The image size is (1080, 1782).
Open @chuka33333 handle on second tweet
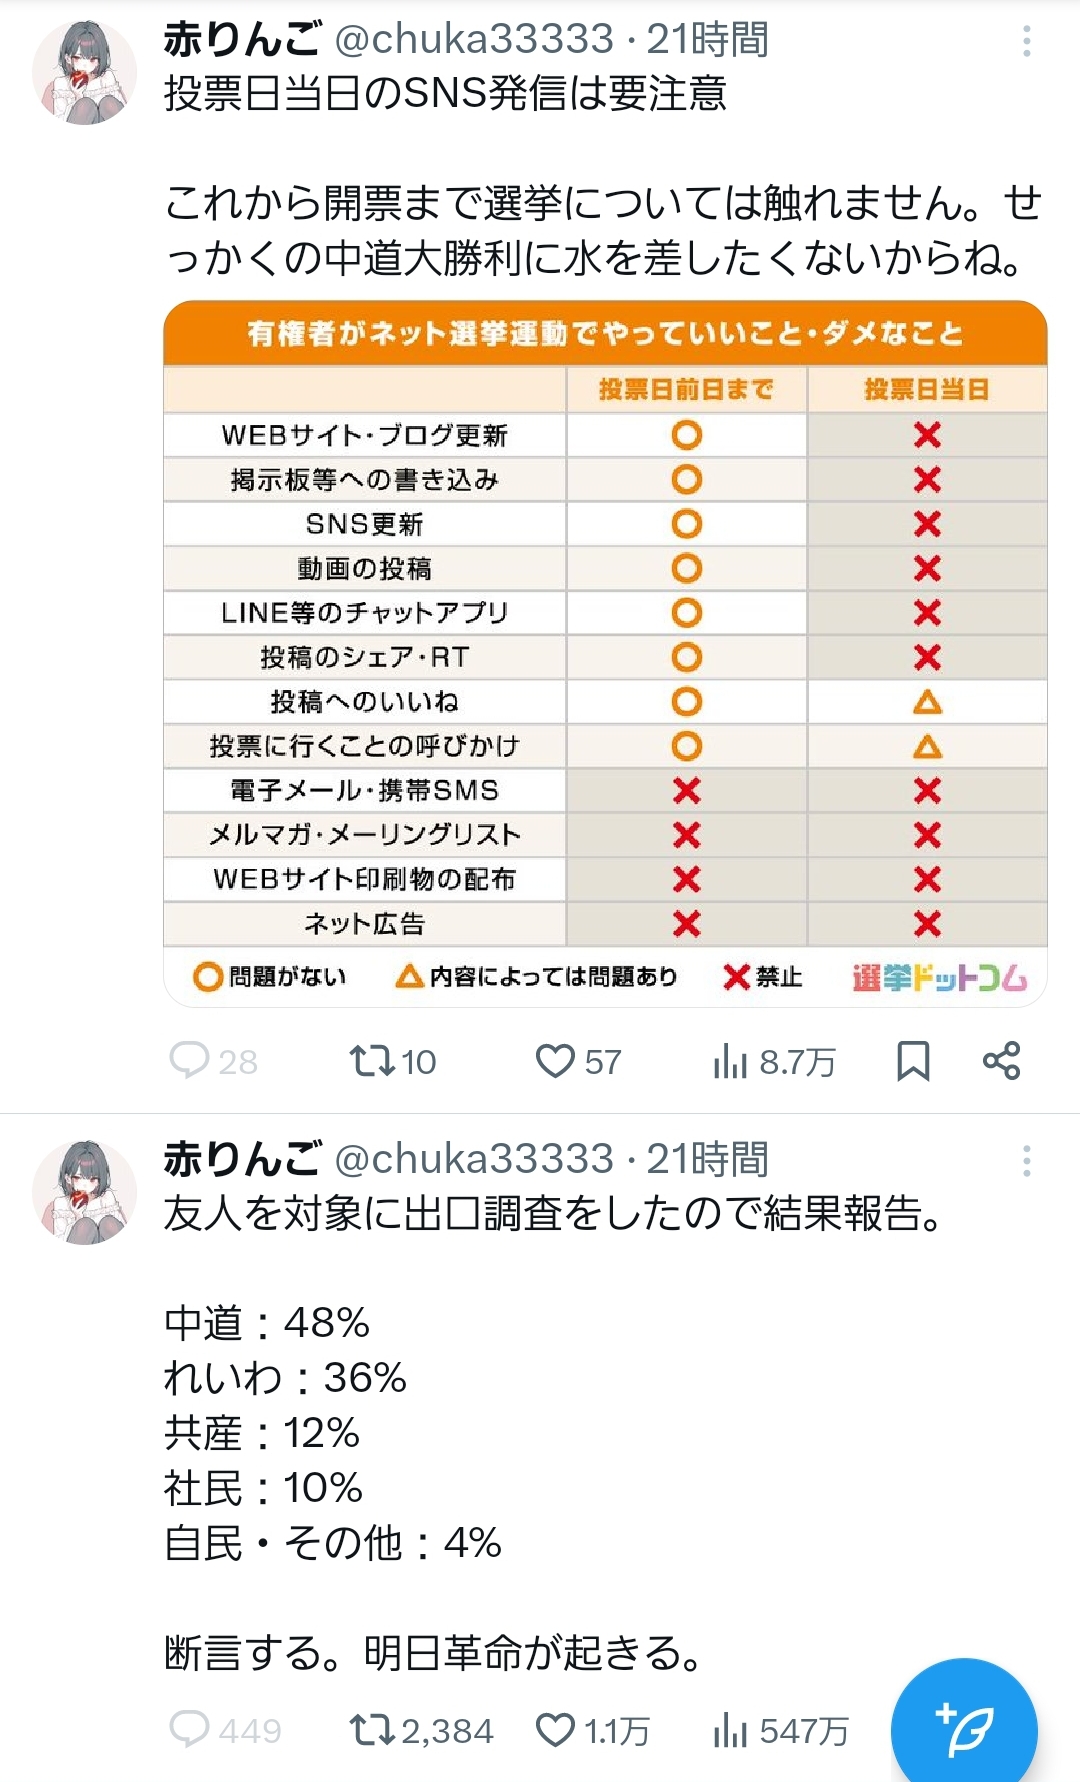tap(473, 1159)
